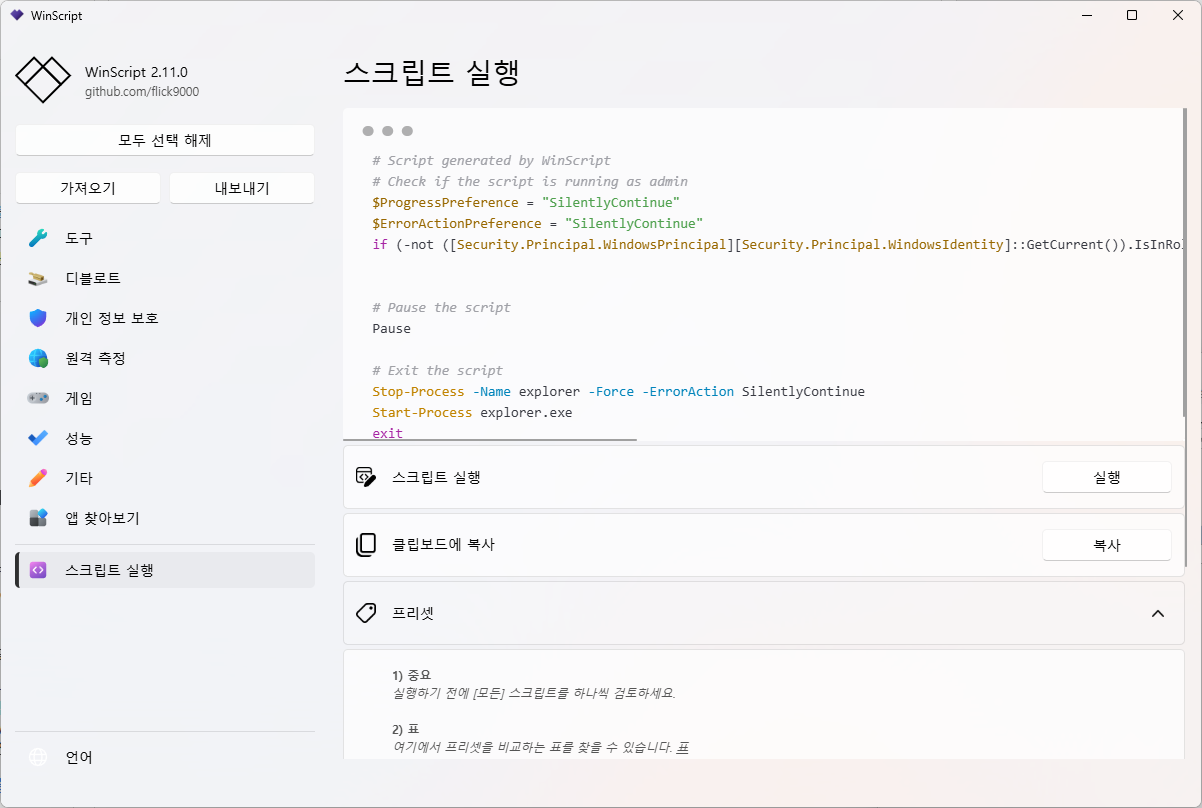Click the horizontal scrollbar under script code
This screenshot has height=808, width=1202.
click(490, 439)
